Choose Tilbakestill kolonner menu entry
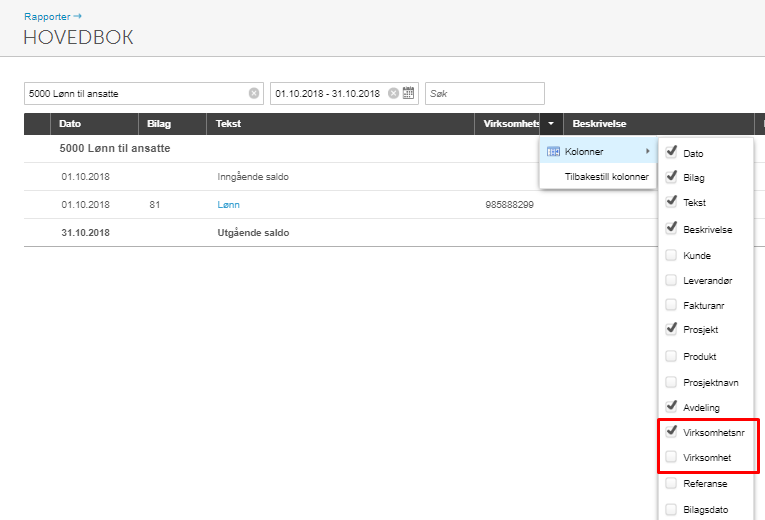This screenshot has height=520, width=765. (599, 177)
